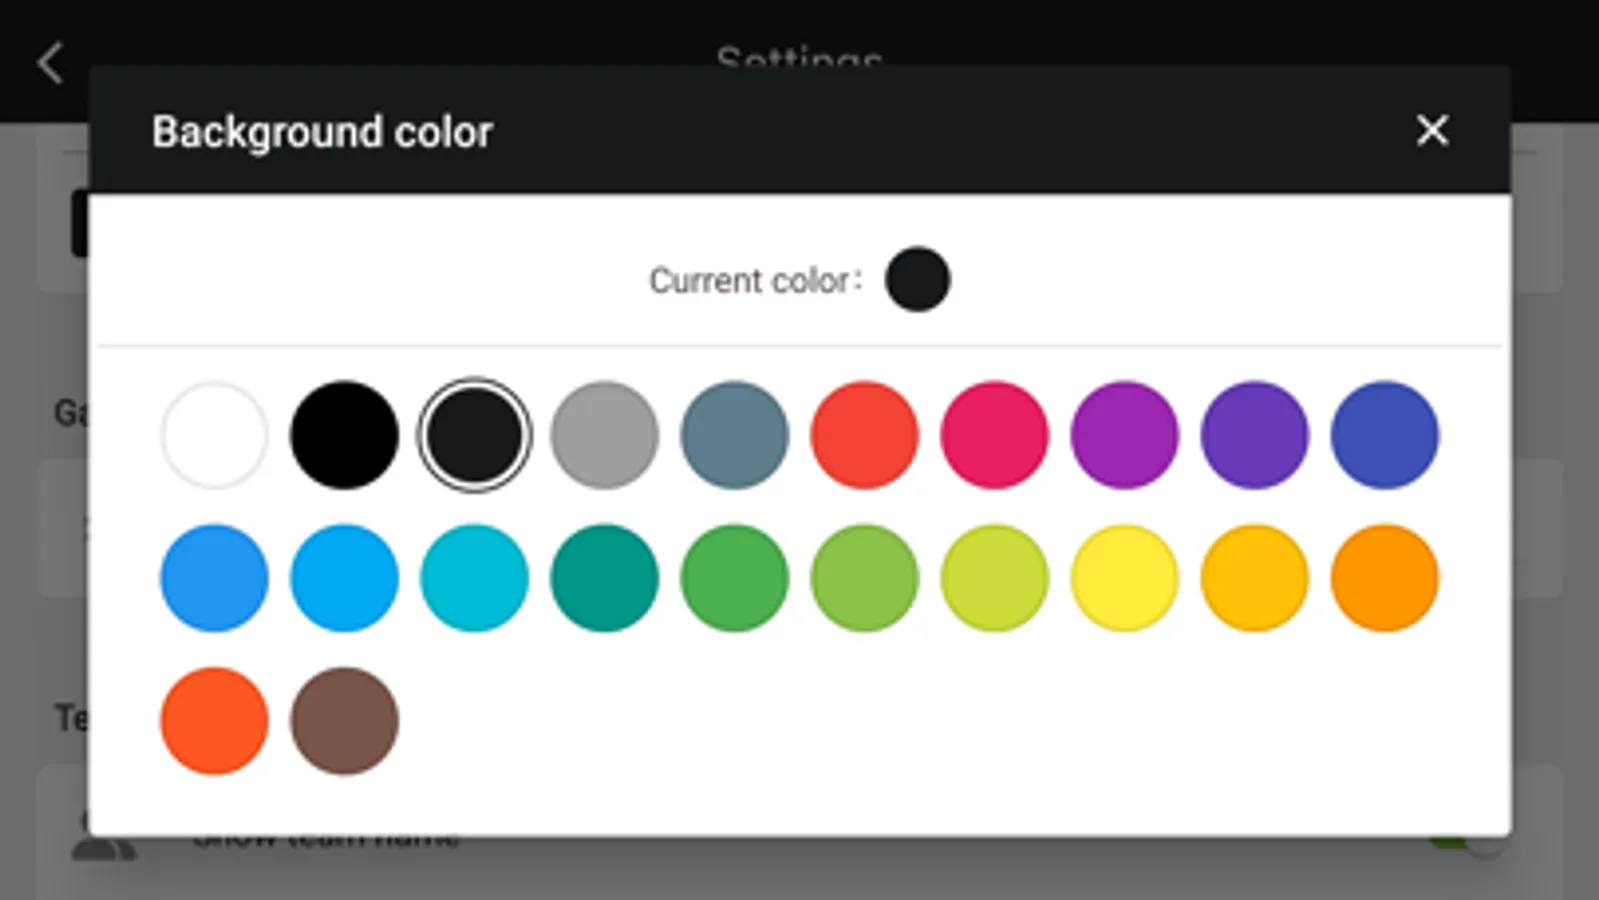Choose the ringed dark charcoal swatch
The height and width of the screenshot is (900, 1599).
(x=474, y=435)
